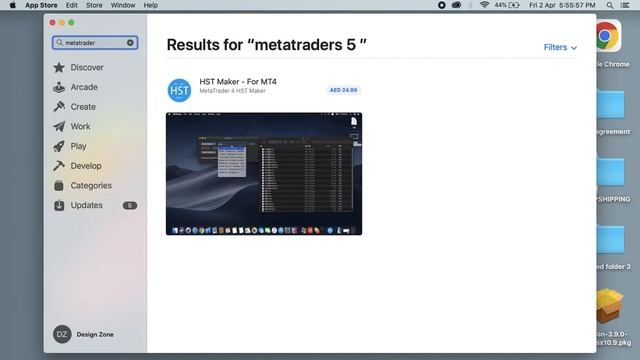Open the Store menu
The height and width of the screenshot is (360, 640).
(94, 5)
